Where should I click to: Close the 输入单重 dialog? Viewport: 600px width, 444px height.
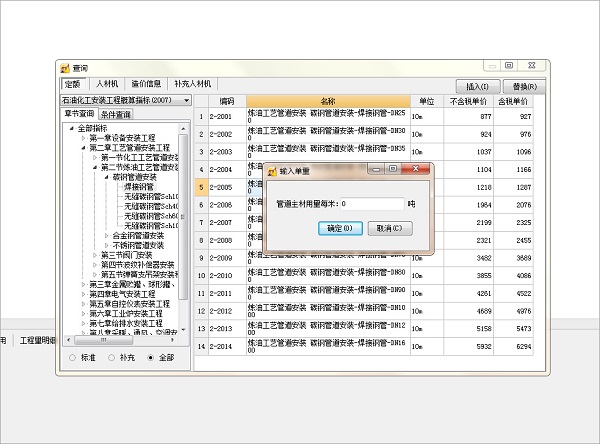click(414, 171)
